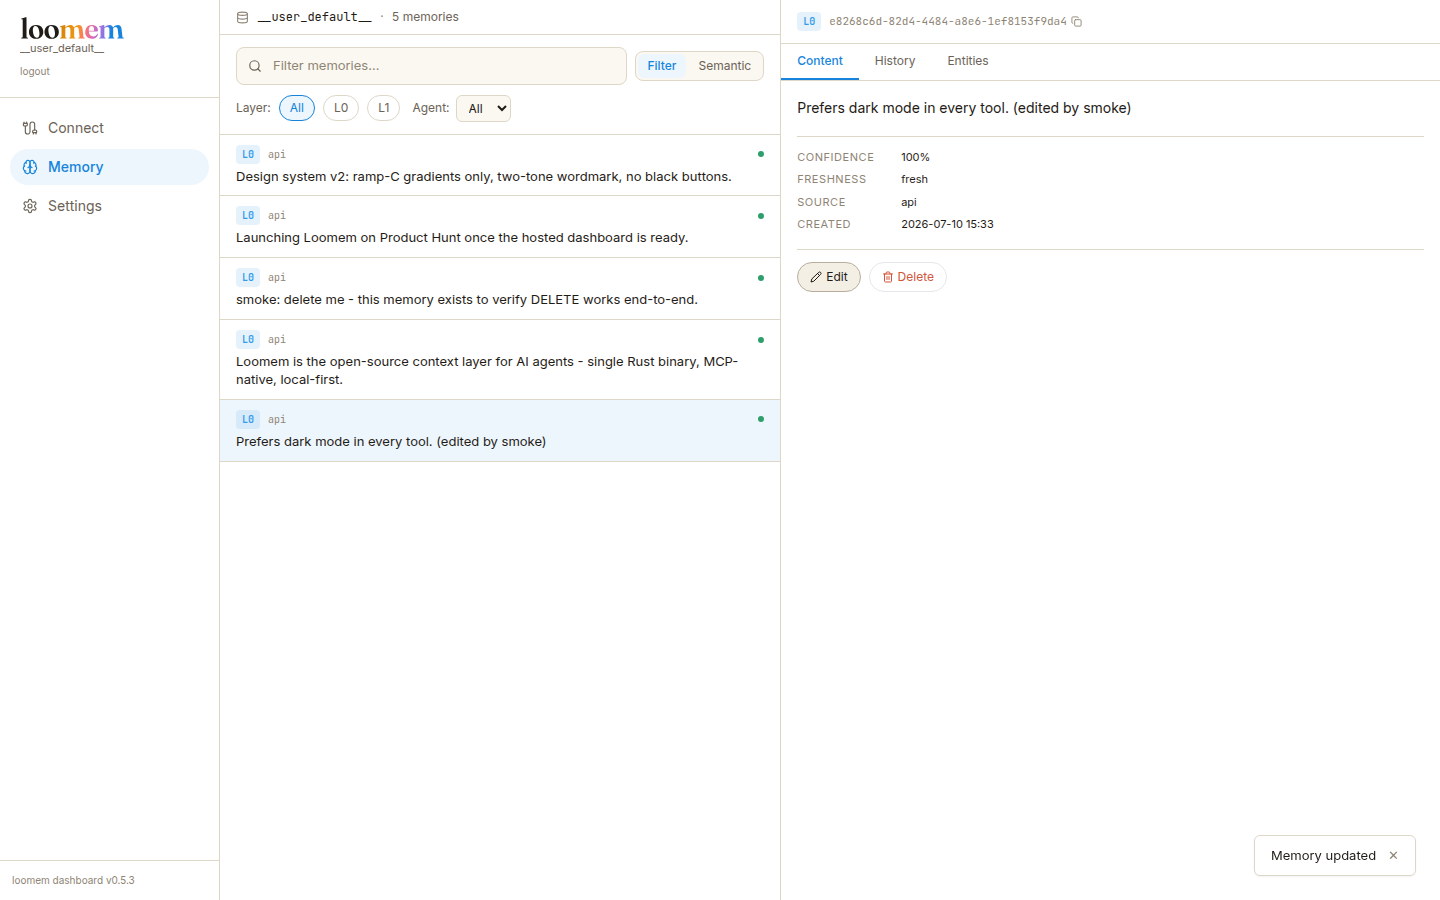Click green status dot on Design system memory
This screenshot has height=900, width=1440.
pos(761,154)
